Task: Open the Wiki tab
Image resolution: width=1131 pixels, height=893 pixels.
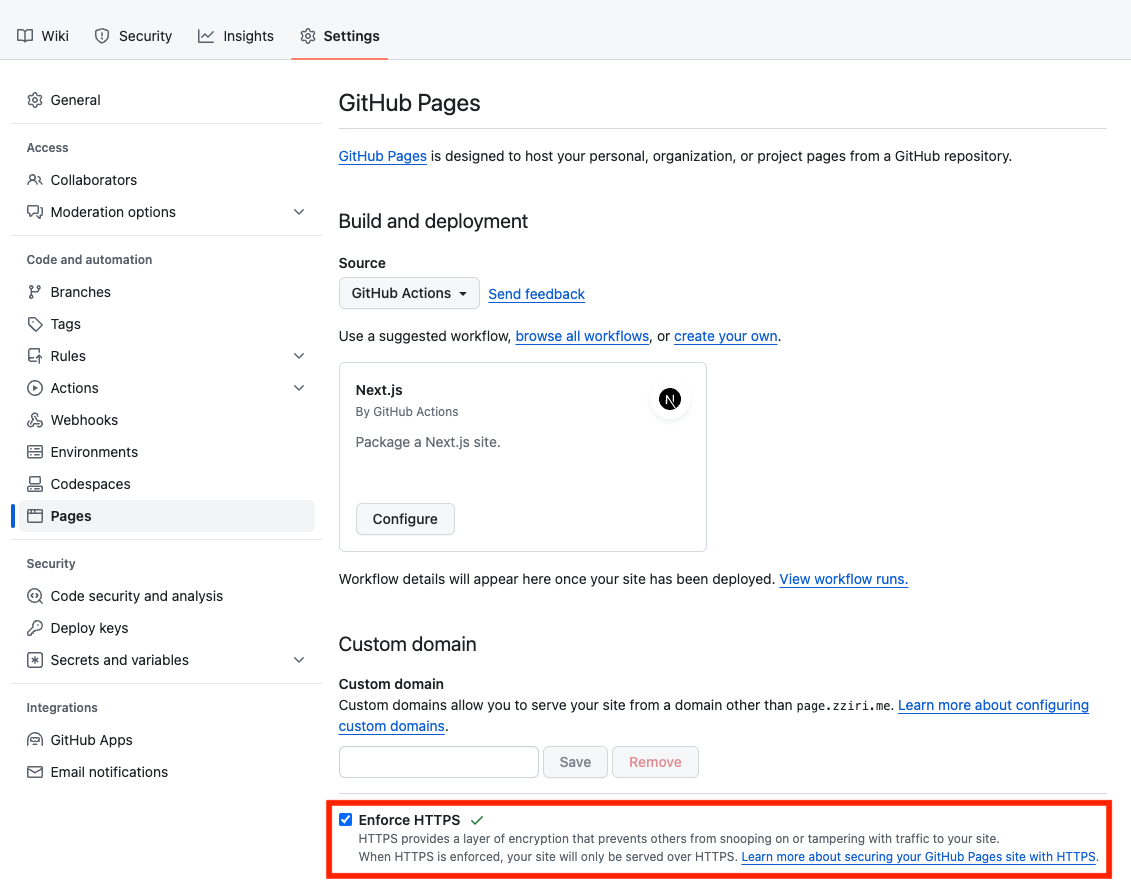Action: click(x=43, y=36)
